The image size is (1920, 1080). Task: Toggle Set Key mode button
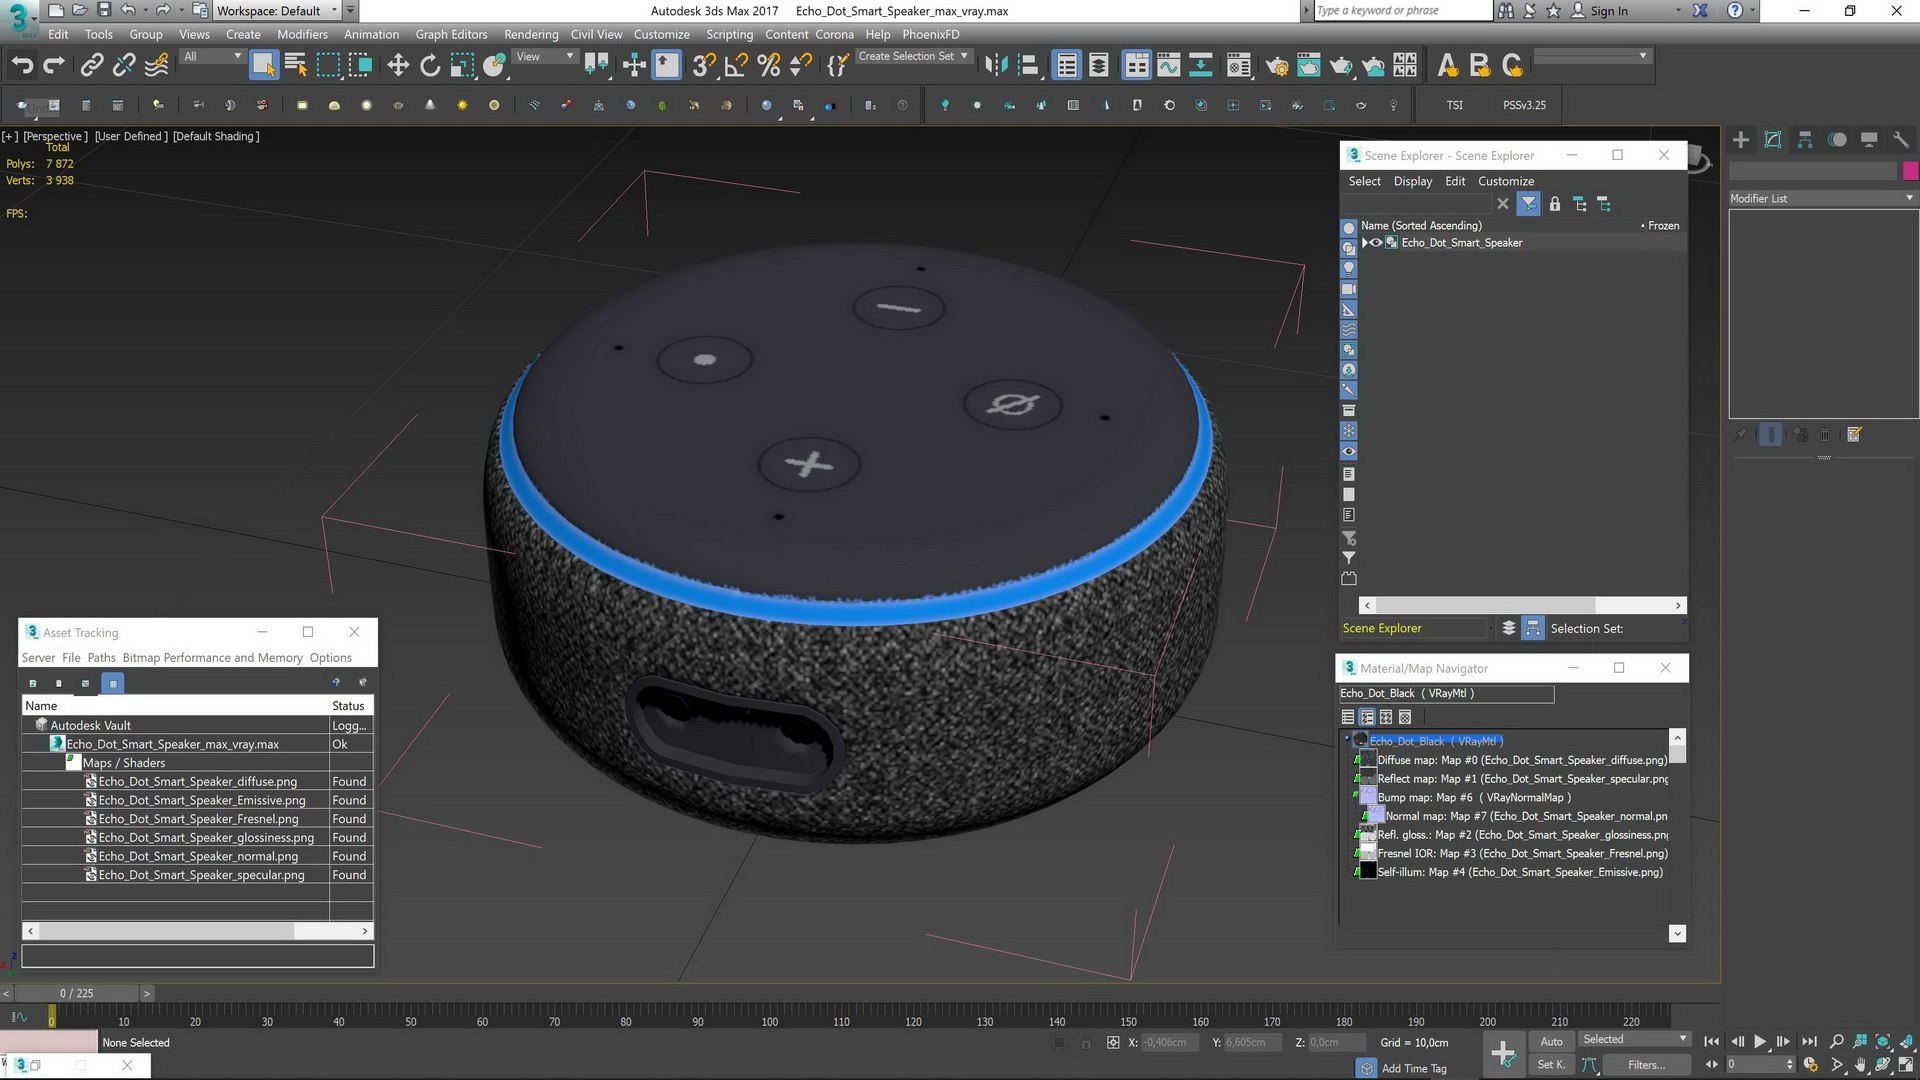pos(1551,1065)
